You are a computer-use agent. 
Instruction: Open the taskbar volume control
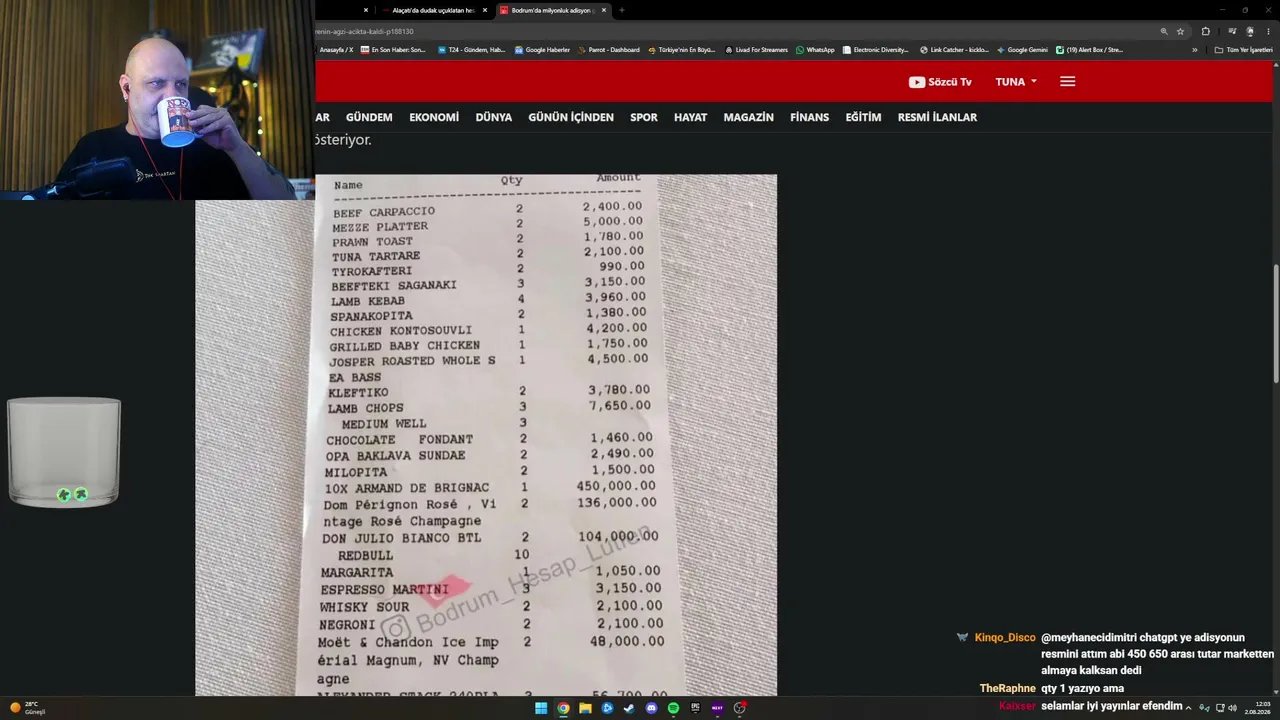click(1232, 708)
